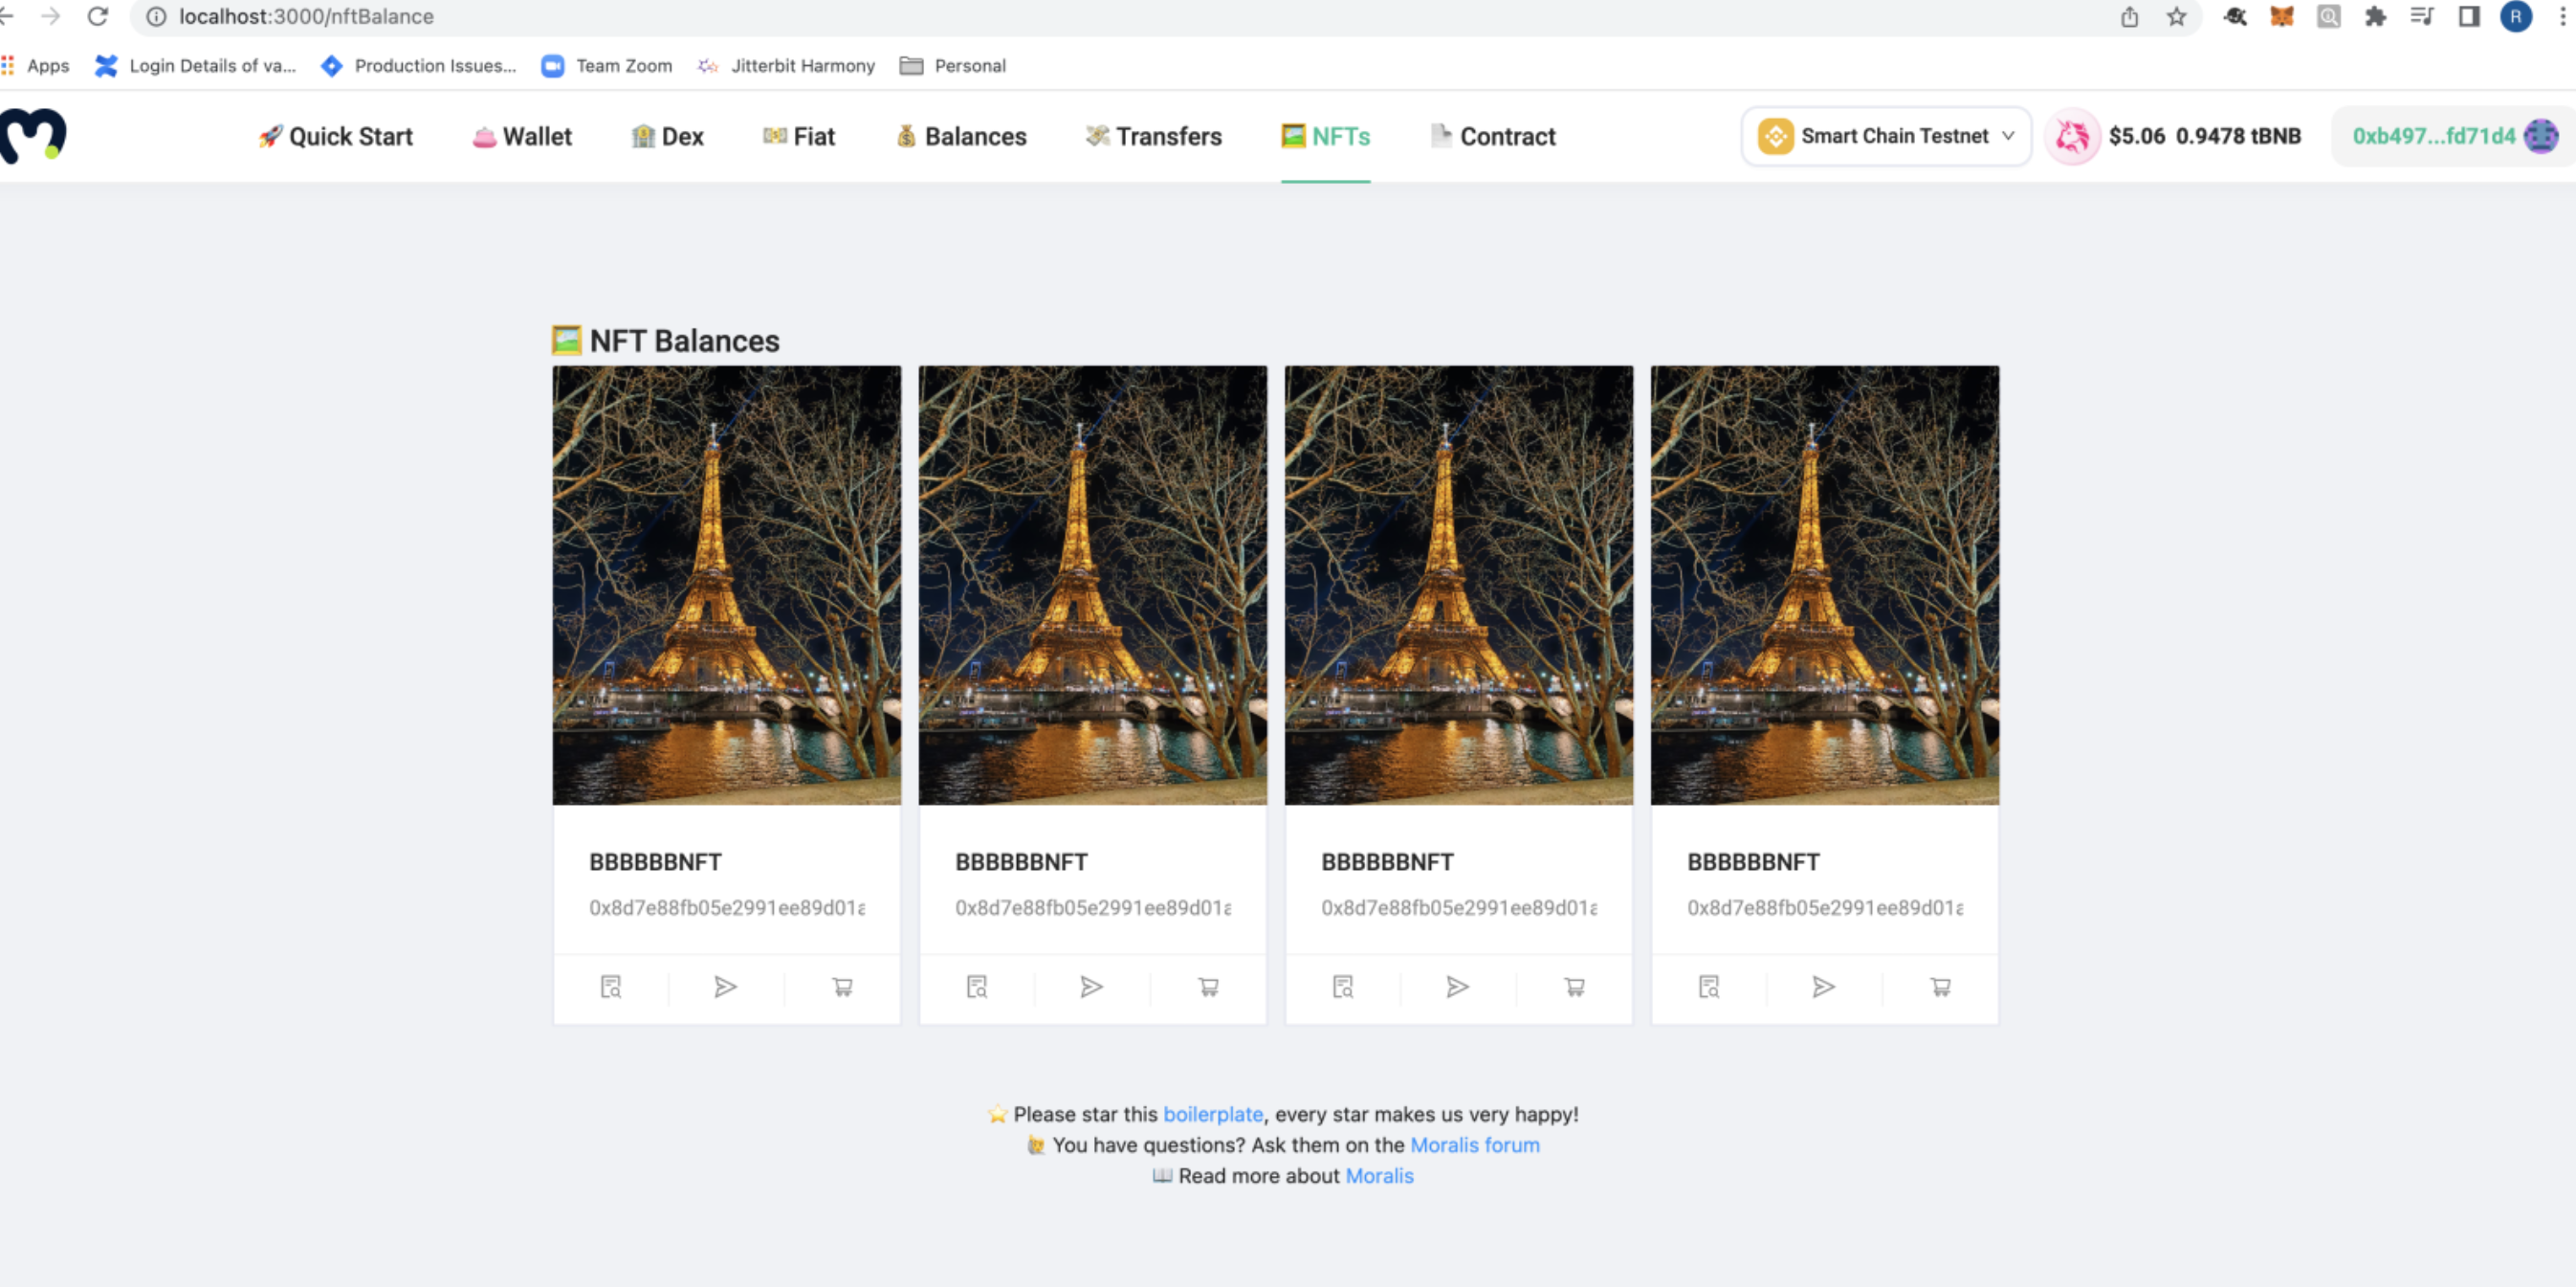The width and height of the screenshot is (2576, 1287).
Task: Click the NFT send/play icon on second card
Action: 1092,987
